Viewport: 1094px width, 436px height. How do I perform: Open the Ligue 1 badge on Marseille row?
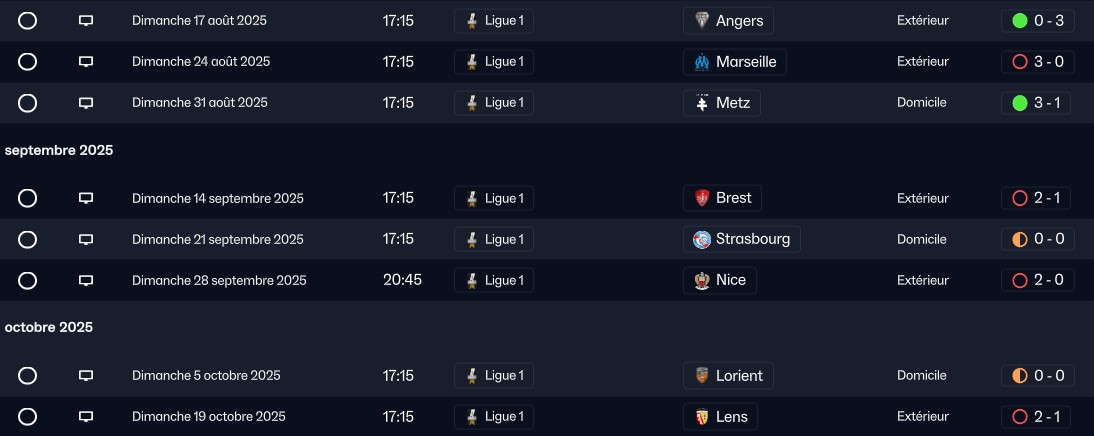pyautogui.click(x=494, y=62)
